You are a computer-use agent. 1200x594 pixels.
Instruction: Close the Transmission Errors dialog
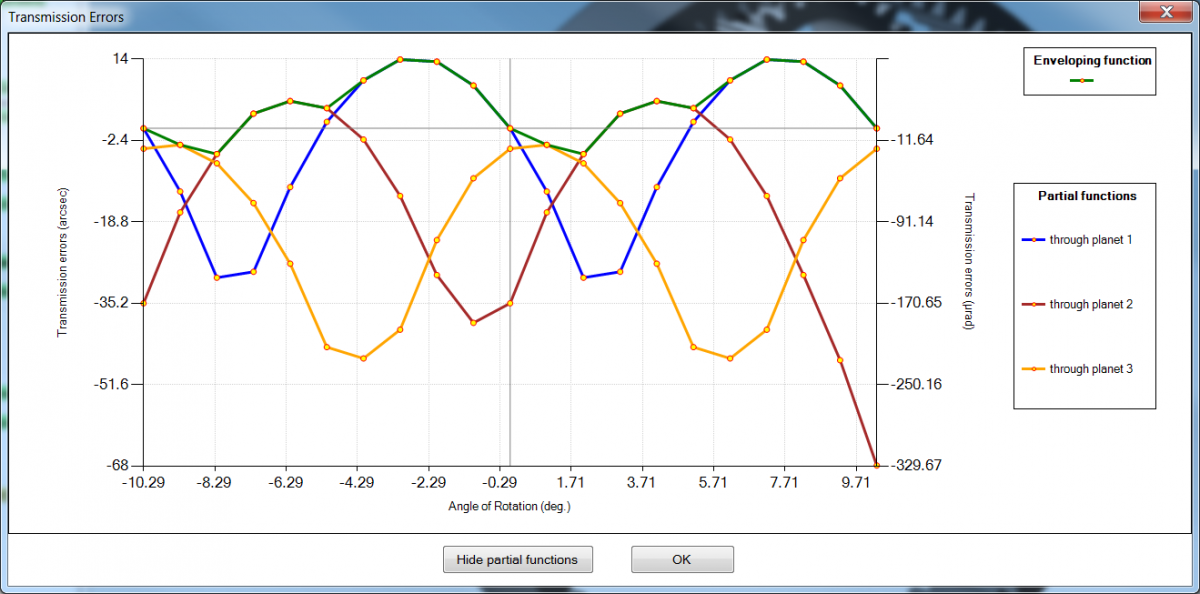coord(1166,13)
